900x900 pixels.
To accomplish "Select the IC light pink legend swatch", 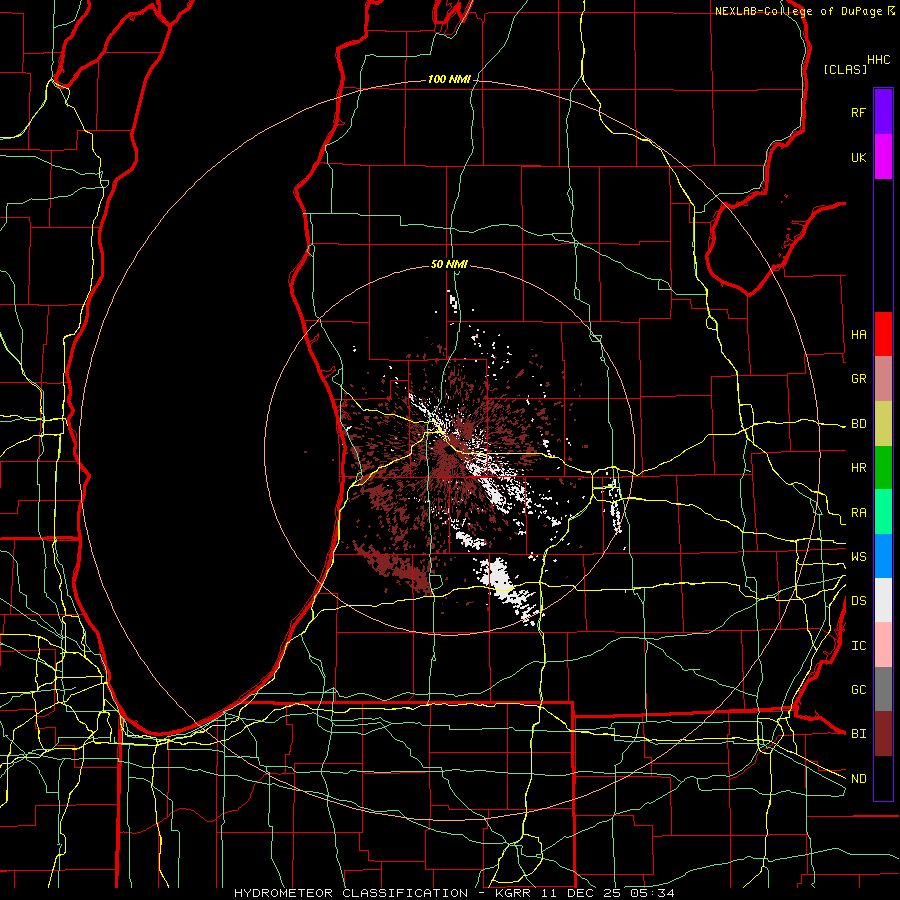I will [x=883, y=645].
